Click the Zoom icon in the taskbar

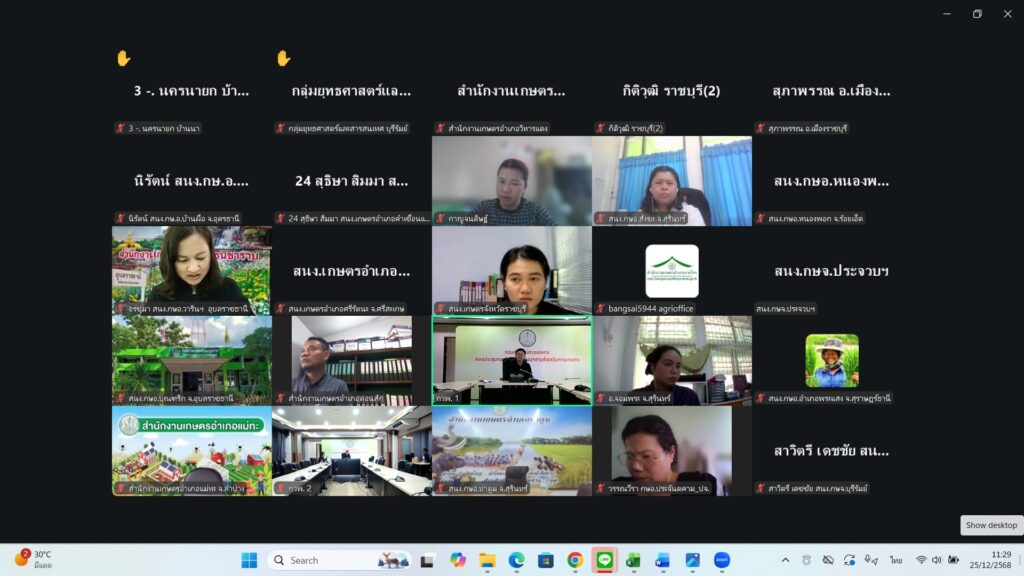(722, 560)
